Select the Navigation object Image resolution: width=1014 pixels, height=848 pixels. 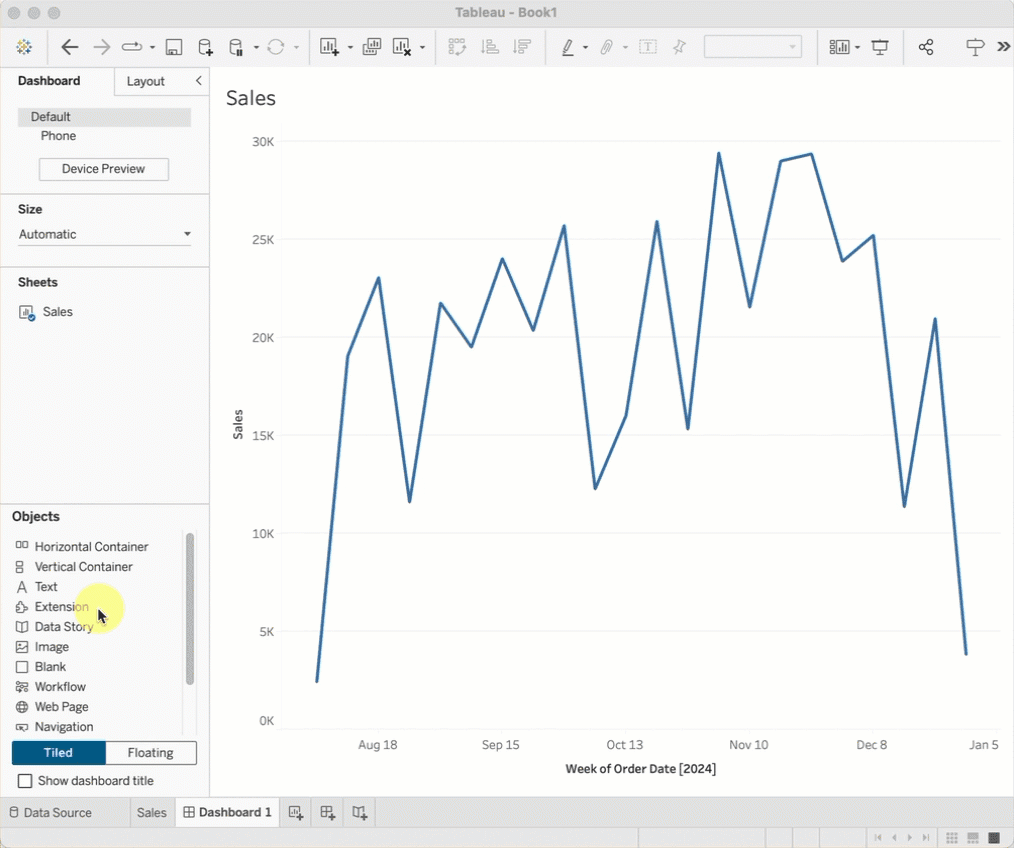point(55,726)
